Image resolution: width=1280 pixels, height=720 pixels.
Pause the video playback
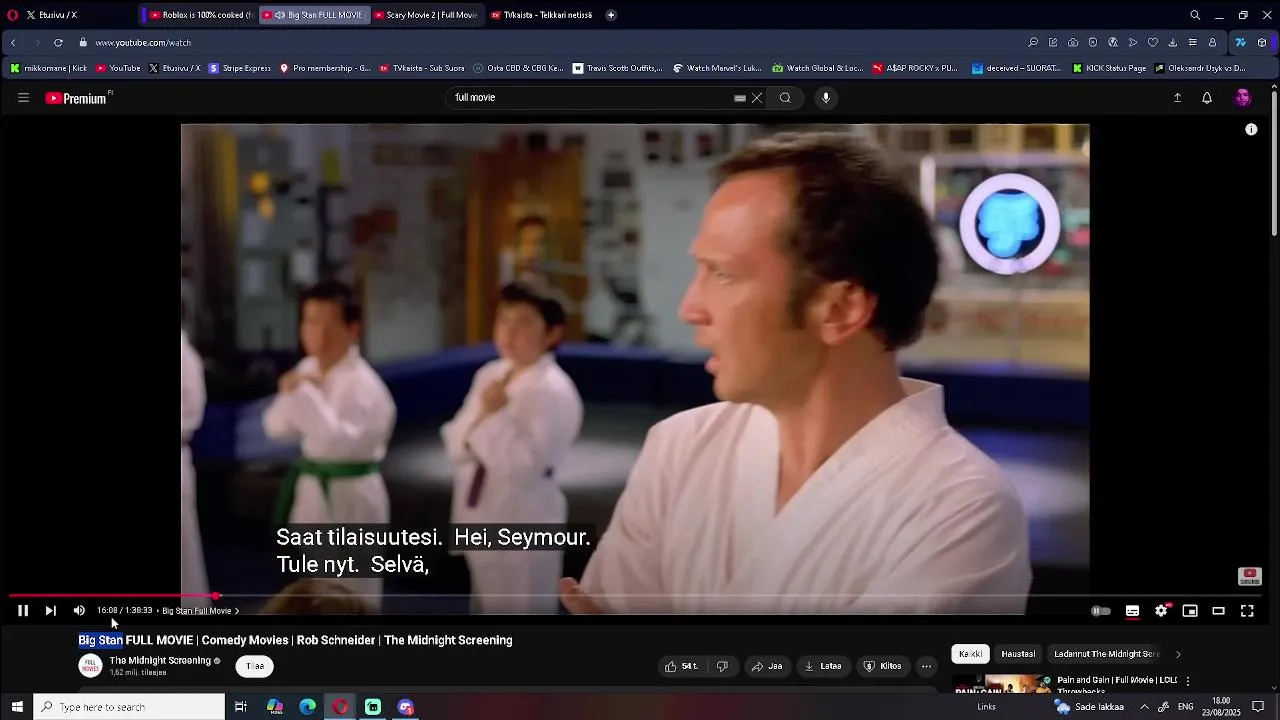point(22,611)
